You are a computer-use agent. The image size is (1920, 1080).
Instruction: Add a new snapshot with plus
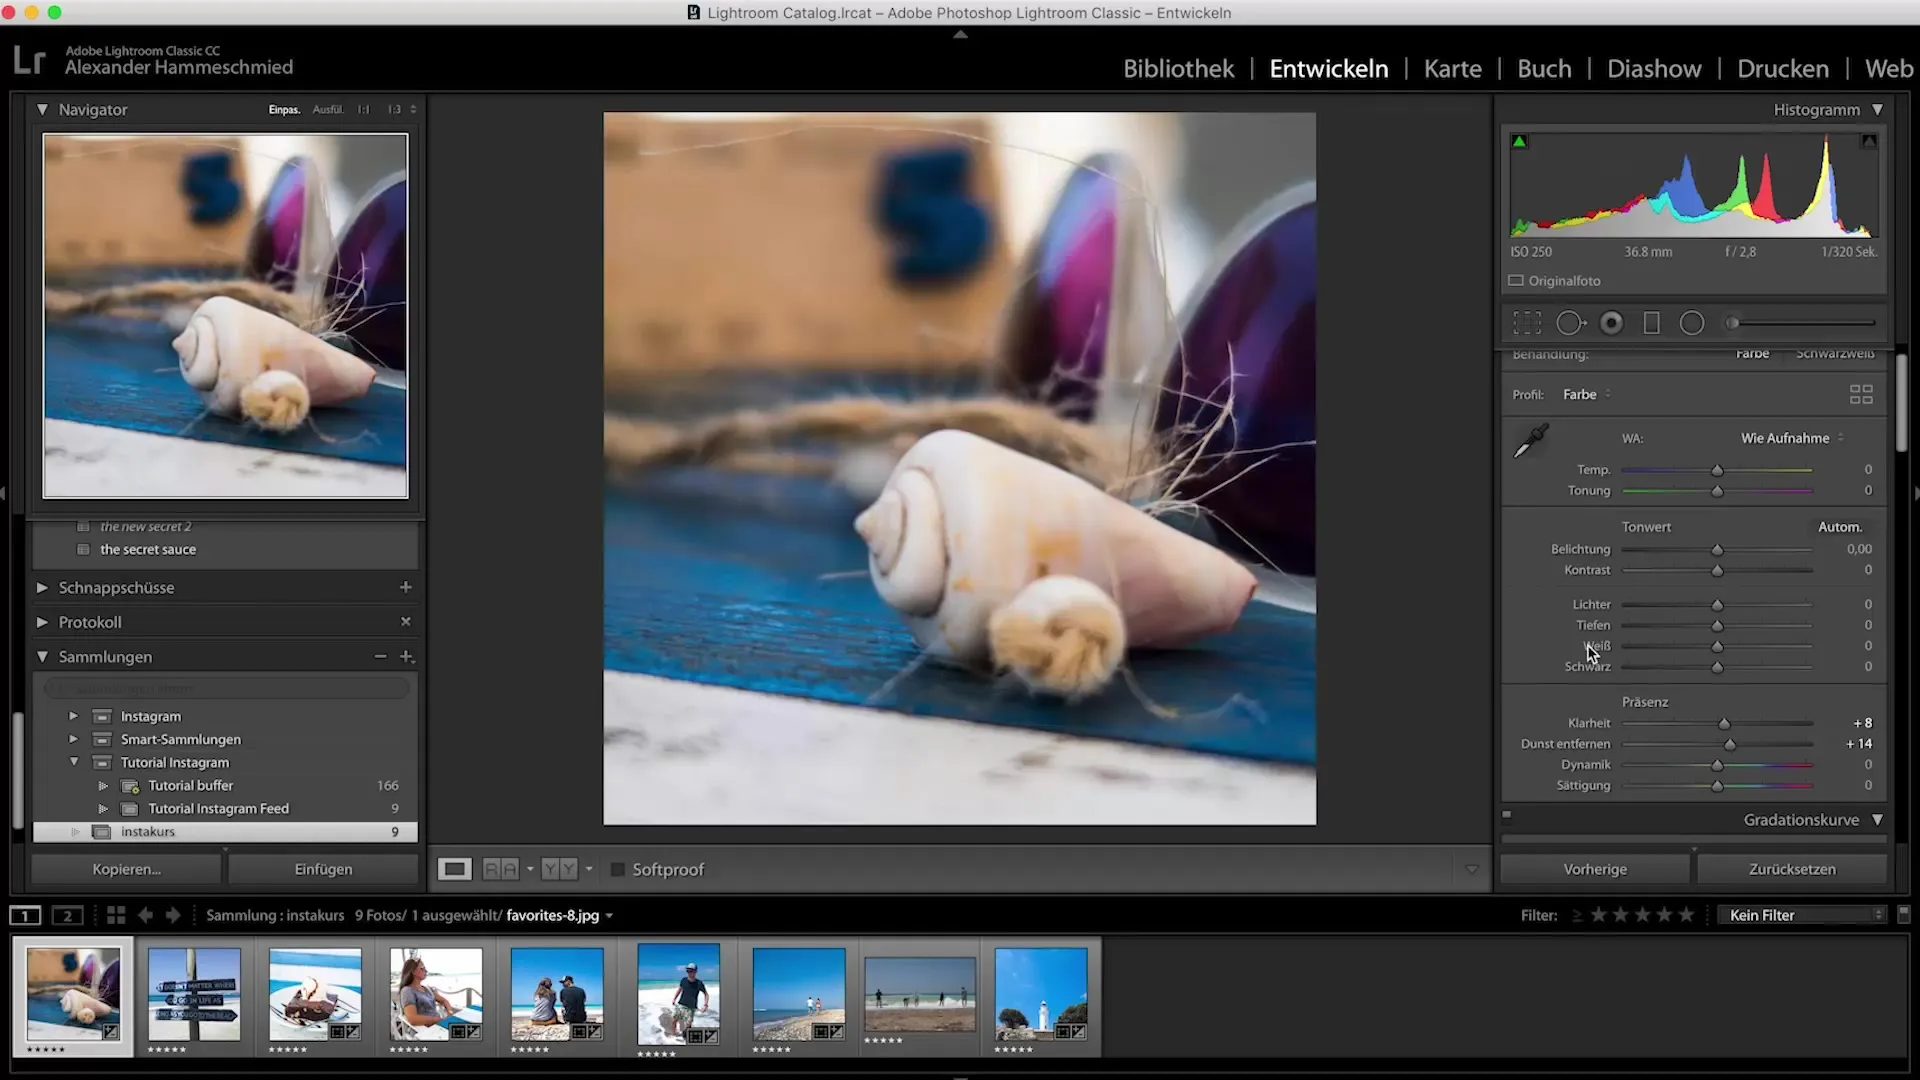click(405, 587)
